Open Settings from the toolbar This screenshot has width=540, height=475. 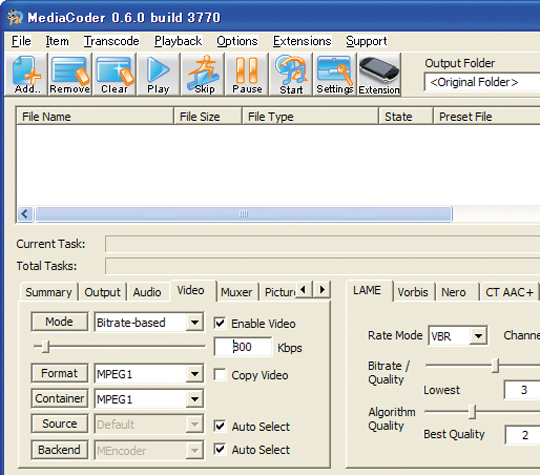click(335, 74)
